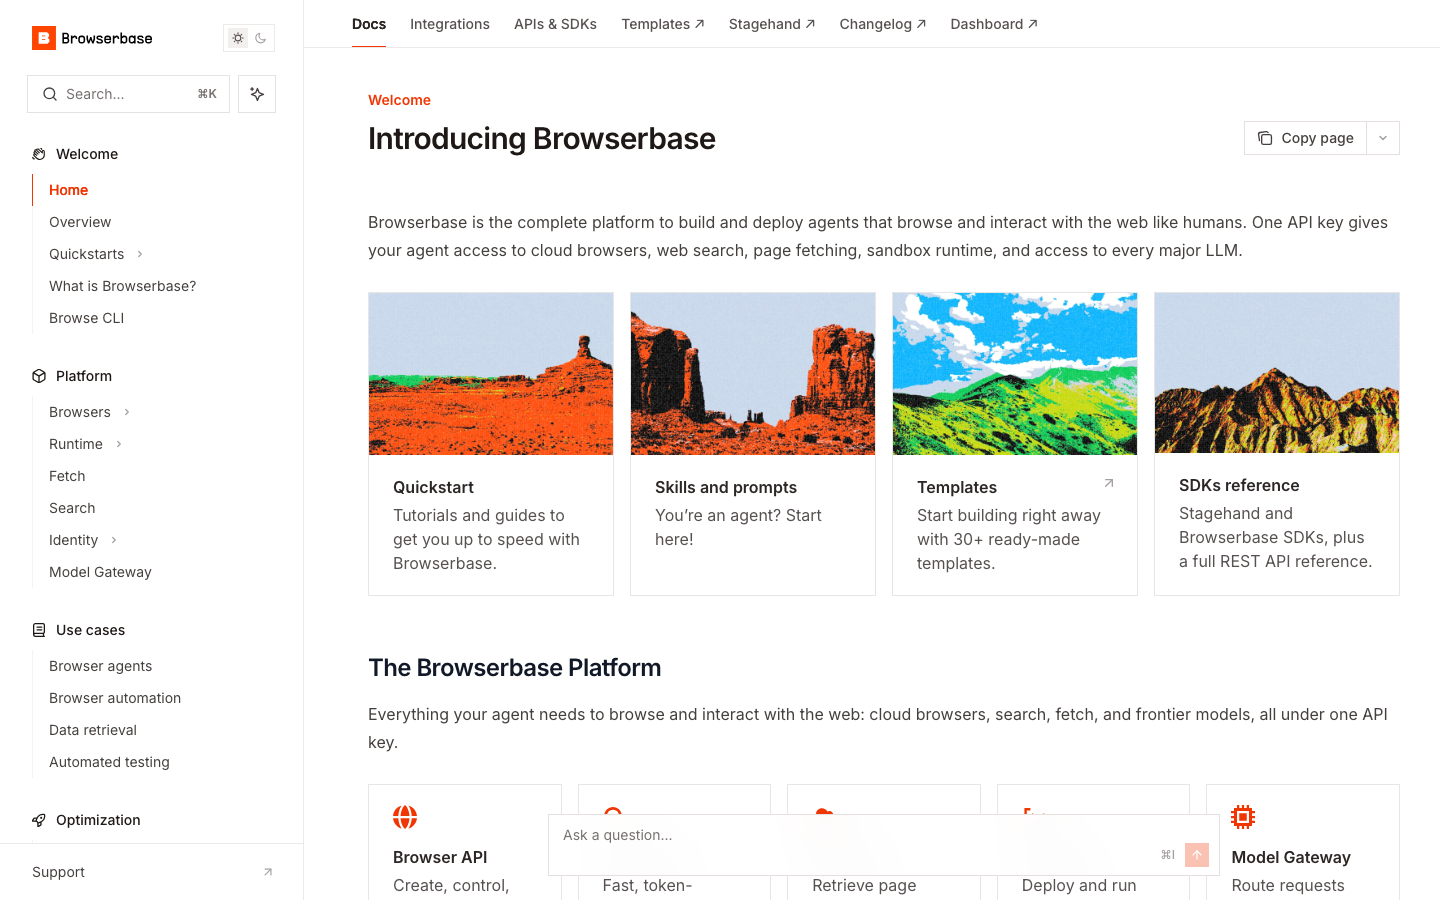Image resolution: width=1440 pixels, height=900 pixels.
Task: Expand the Browsers section
Action: 127,412
